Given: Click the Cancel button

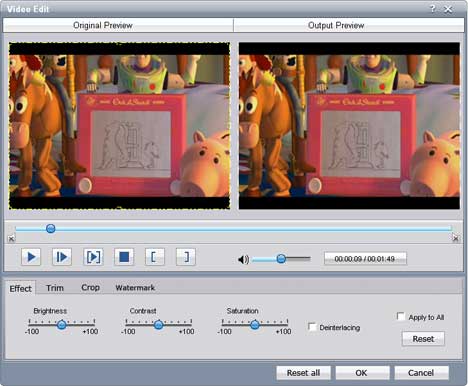Looking at the screenshot, I should tap(421, 373).
